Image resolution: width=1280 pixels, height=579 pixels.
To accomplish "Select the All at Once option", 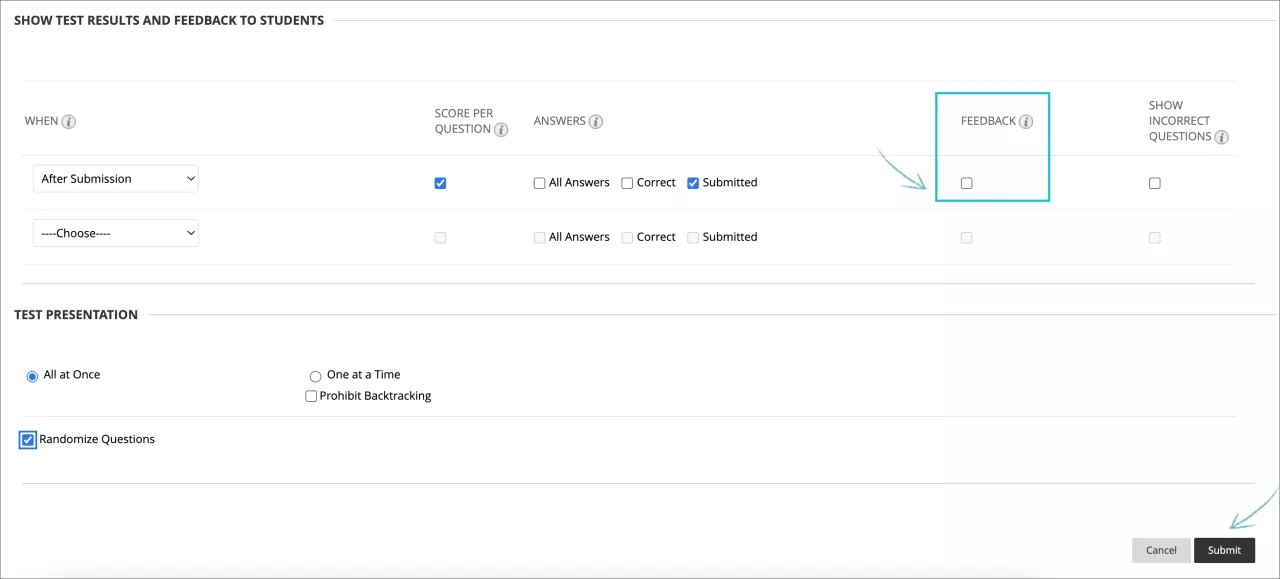I will 31,375.
